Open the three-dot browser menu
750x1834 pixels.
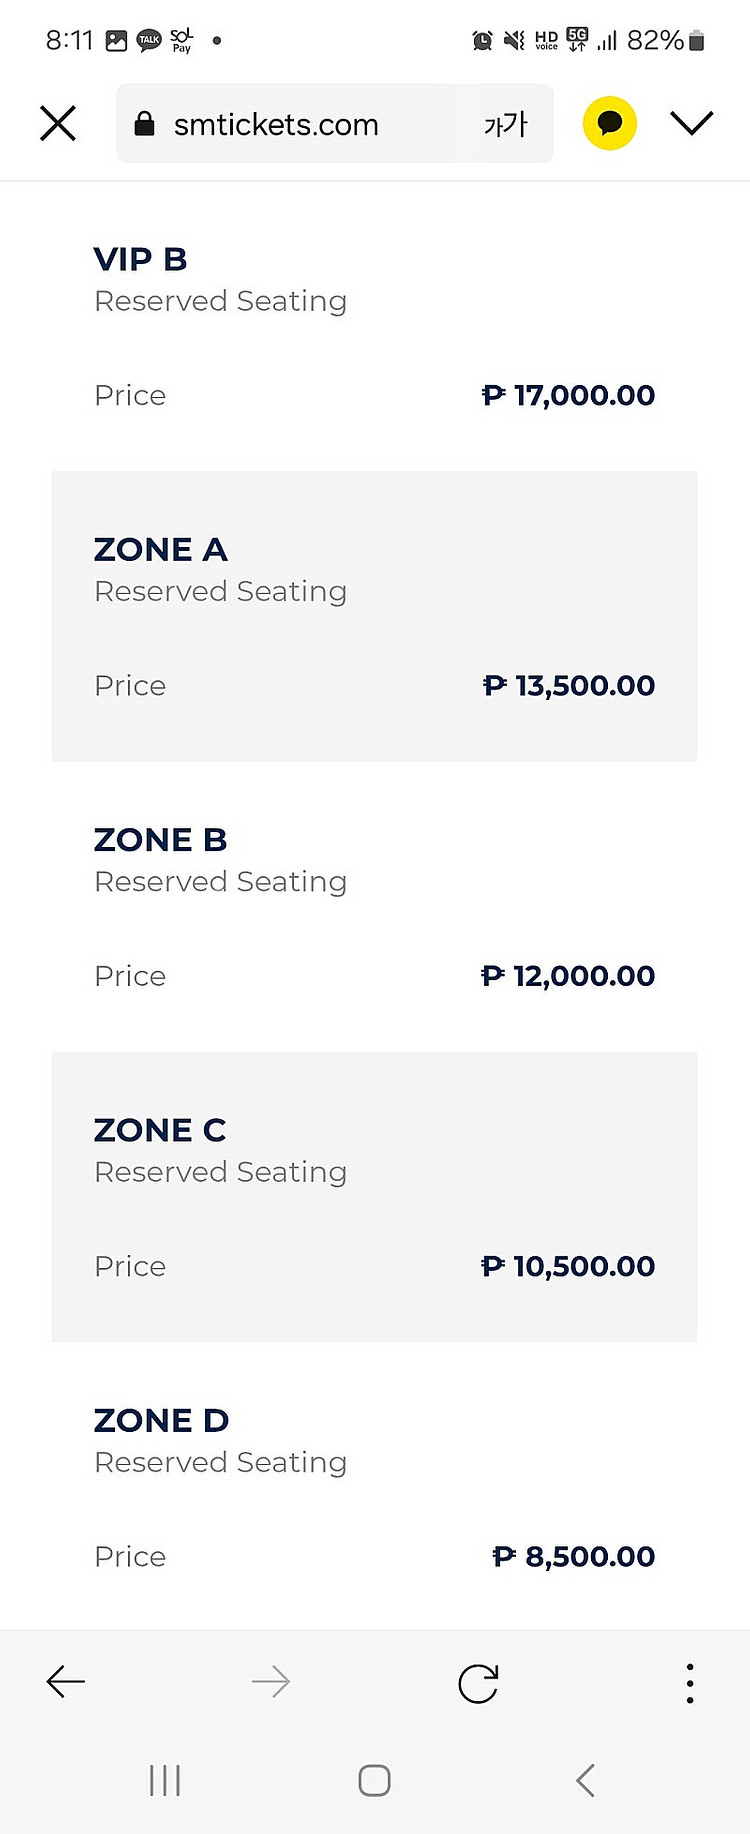pos(690,1683)
